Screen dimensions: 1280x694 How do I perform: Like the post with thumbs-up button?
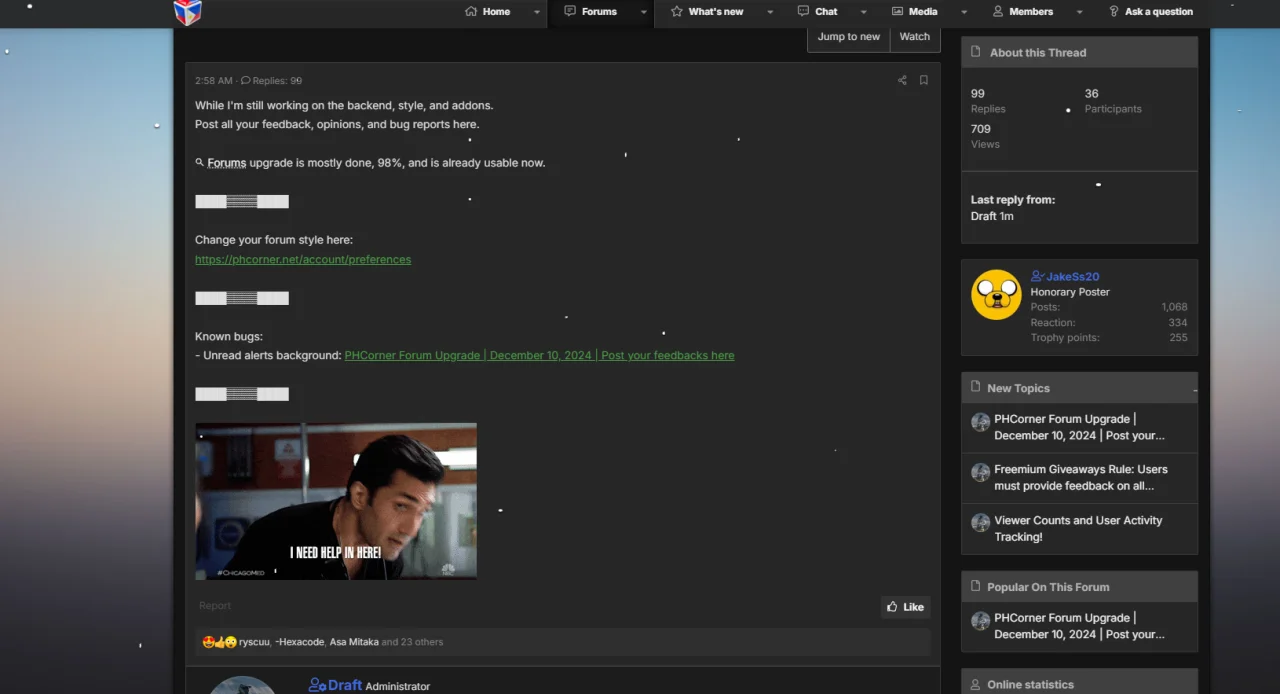click(905, 607)
